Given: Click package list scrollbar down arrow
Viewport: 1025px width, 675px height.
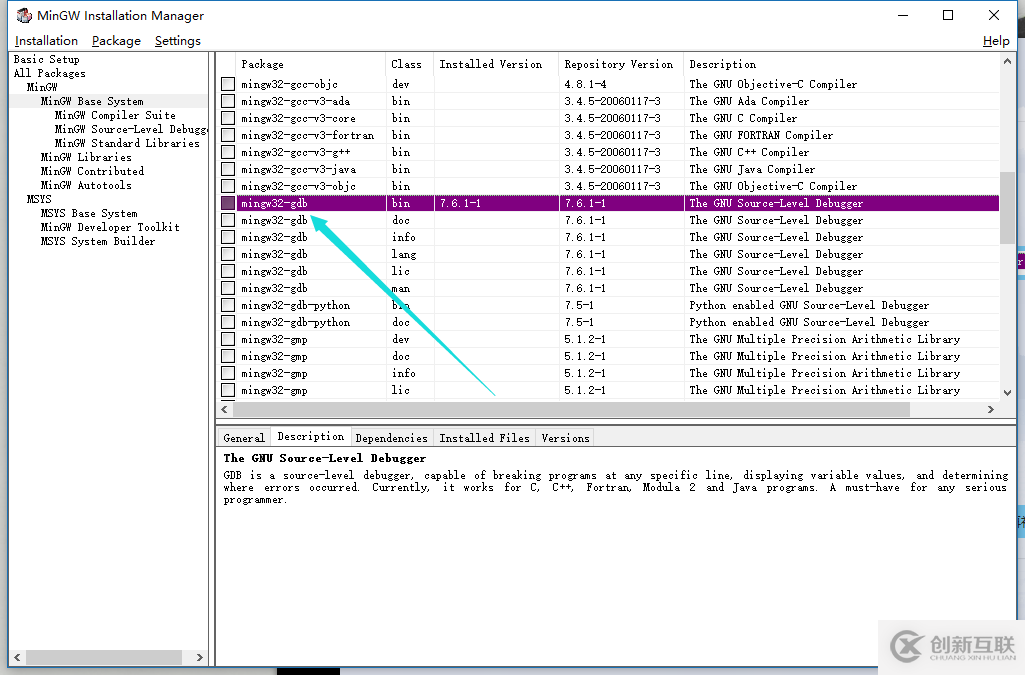Looking at the screenshot, I should coord(1007,393).
